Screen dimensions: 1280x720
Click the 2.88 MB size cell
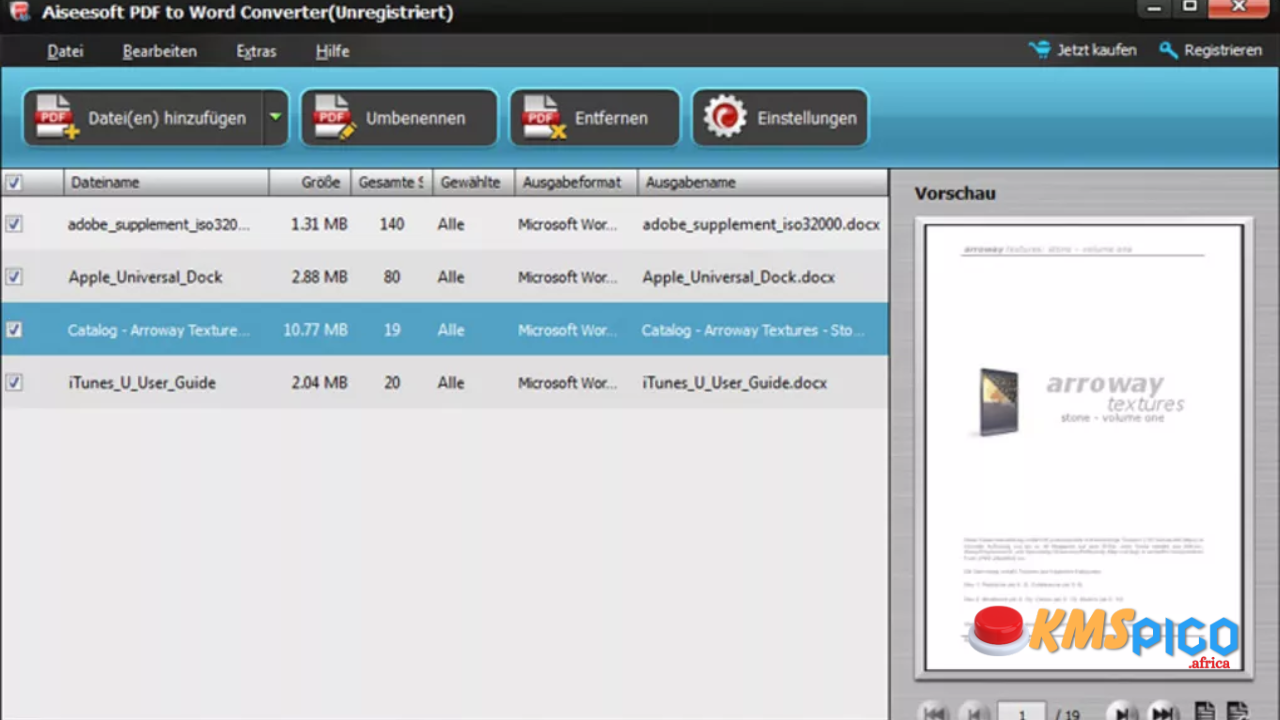point(319,277)
